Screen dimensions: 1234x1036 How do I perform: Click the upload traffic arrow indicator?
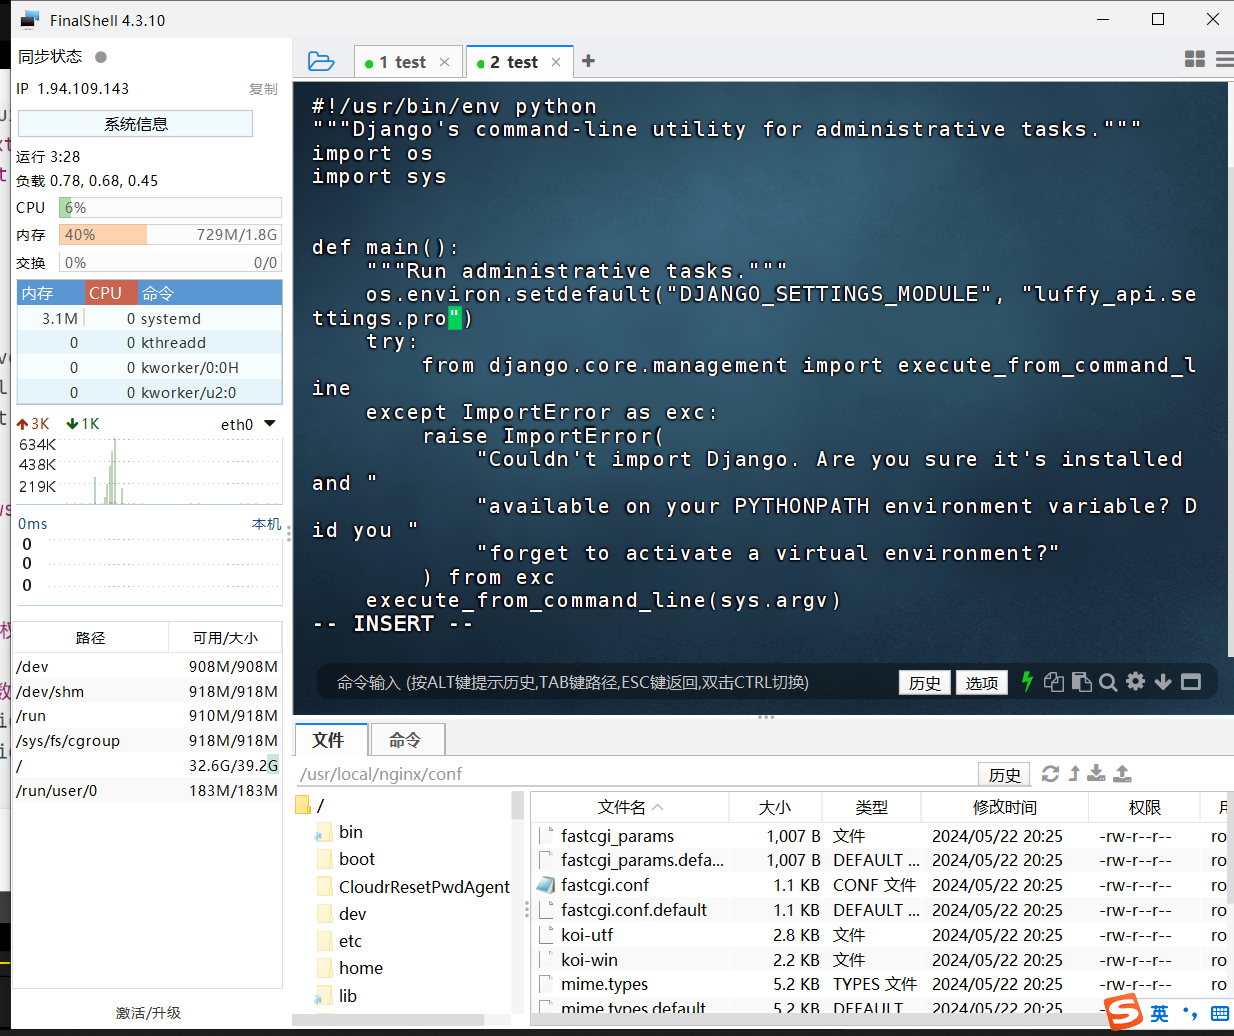click(22, 424)
